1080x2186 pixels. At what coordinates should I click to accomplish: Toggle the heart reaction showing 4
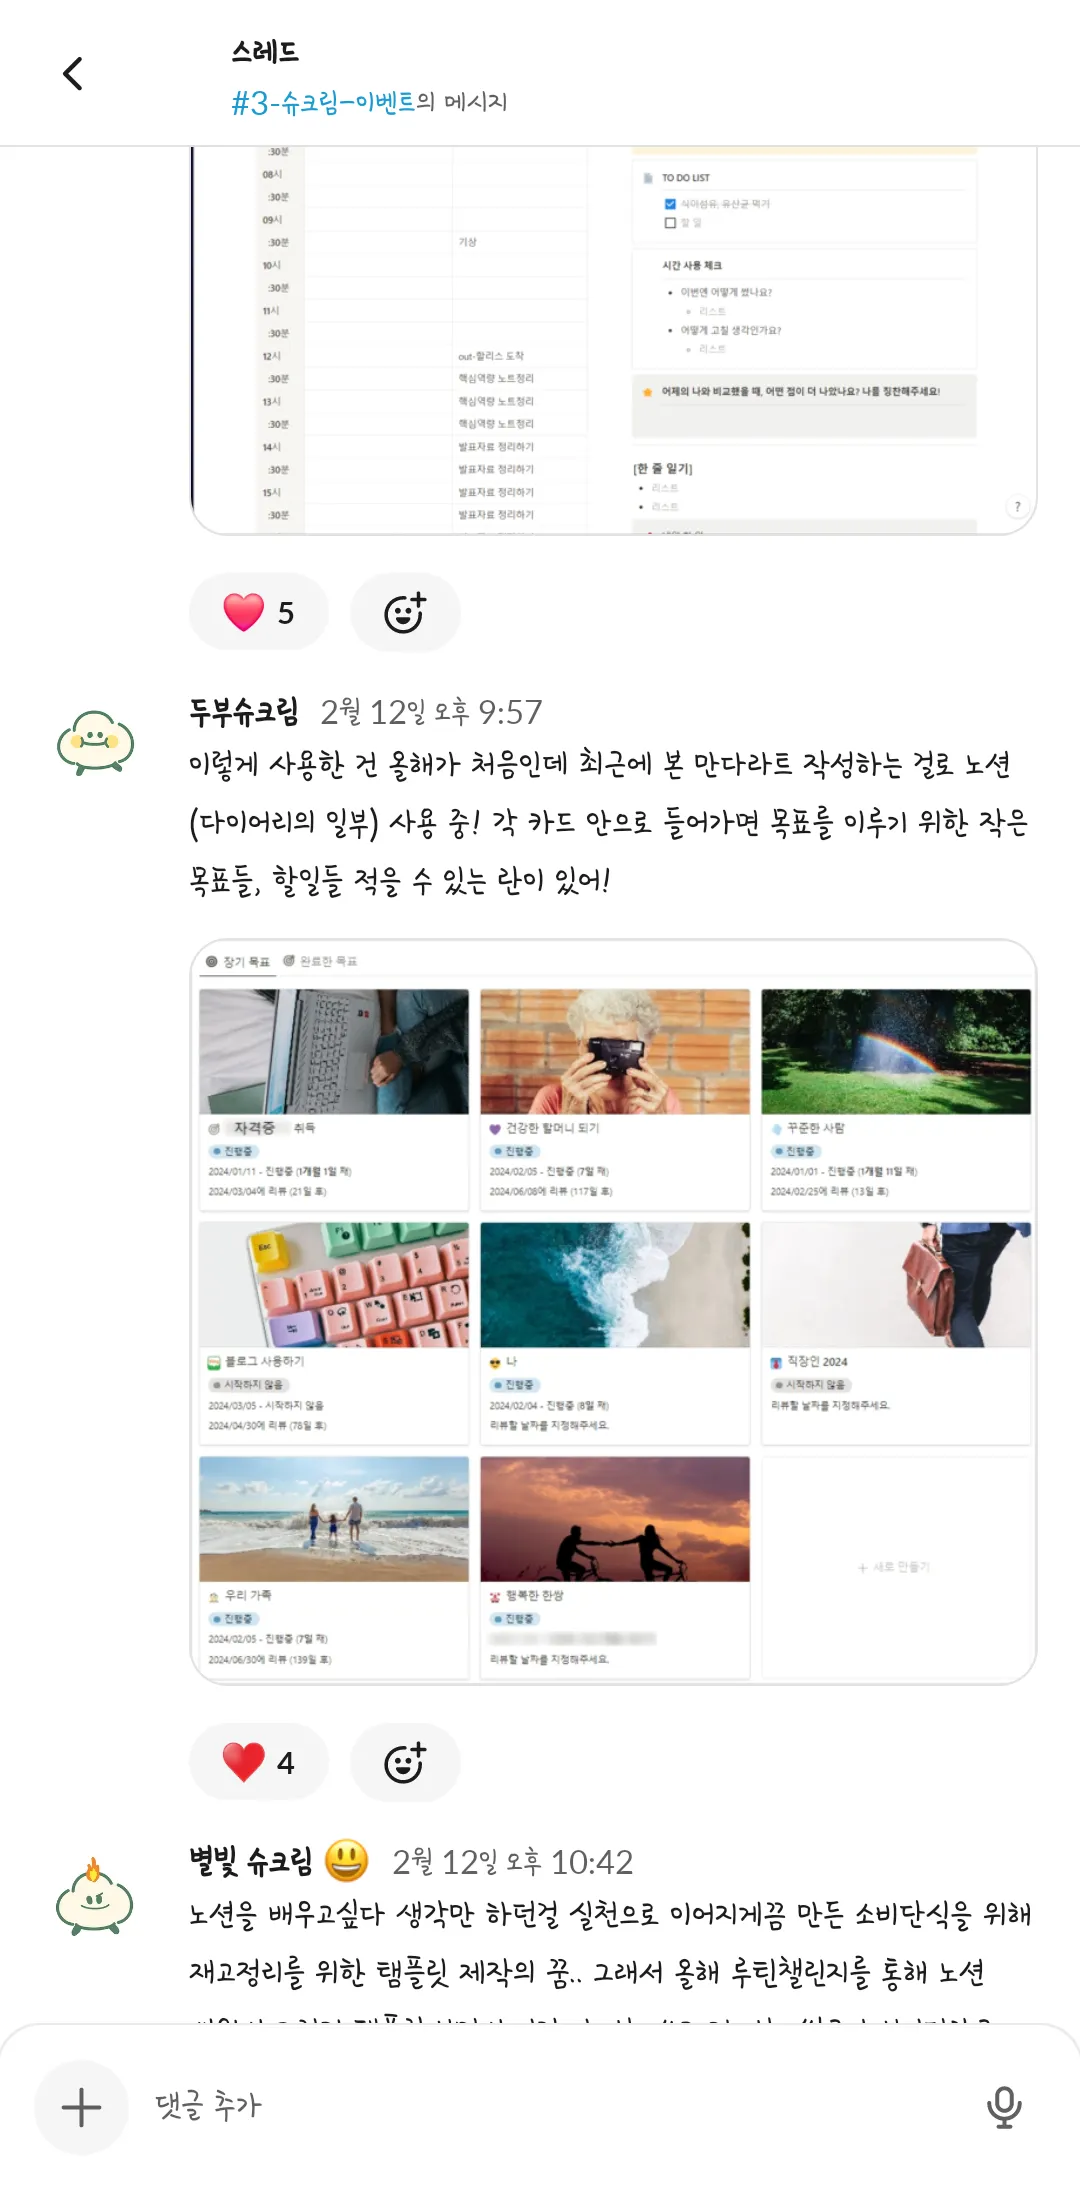click(x=259, y=1762)
